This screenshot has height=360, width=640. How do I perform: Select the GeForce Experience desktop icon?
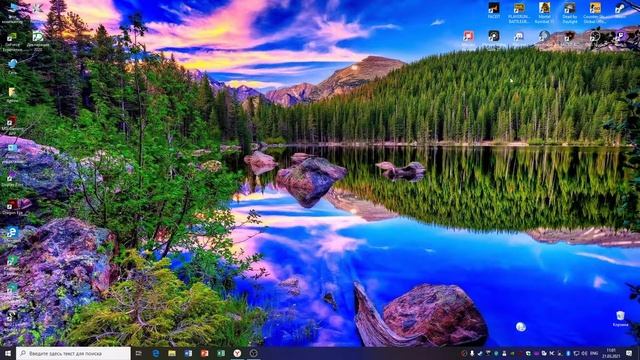click(x=12, y=42)
